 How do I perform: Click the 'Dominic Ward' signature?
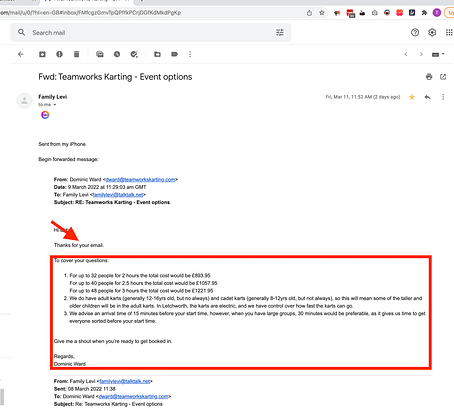(x=70, y=364)
